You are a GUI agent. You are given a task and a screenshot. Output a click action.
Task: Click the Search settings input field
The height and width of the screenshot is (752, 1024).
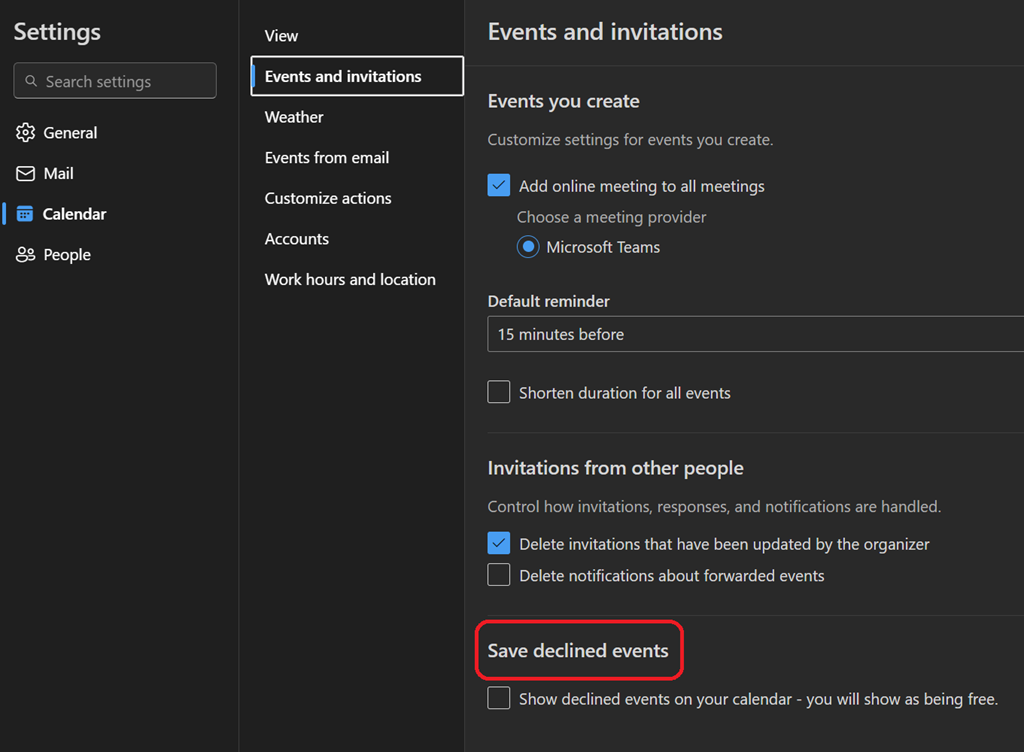click(125, 81)
